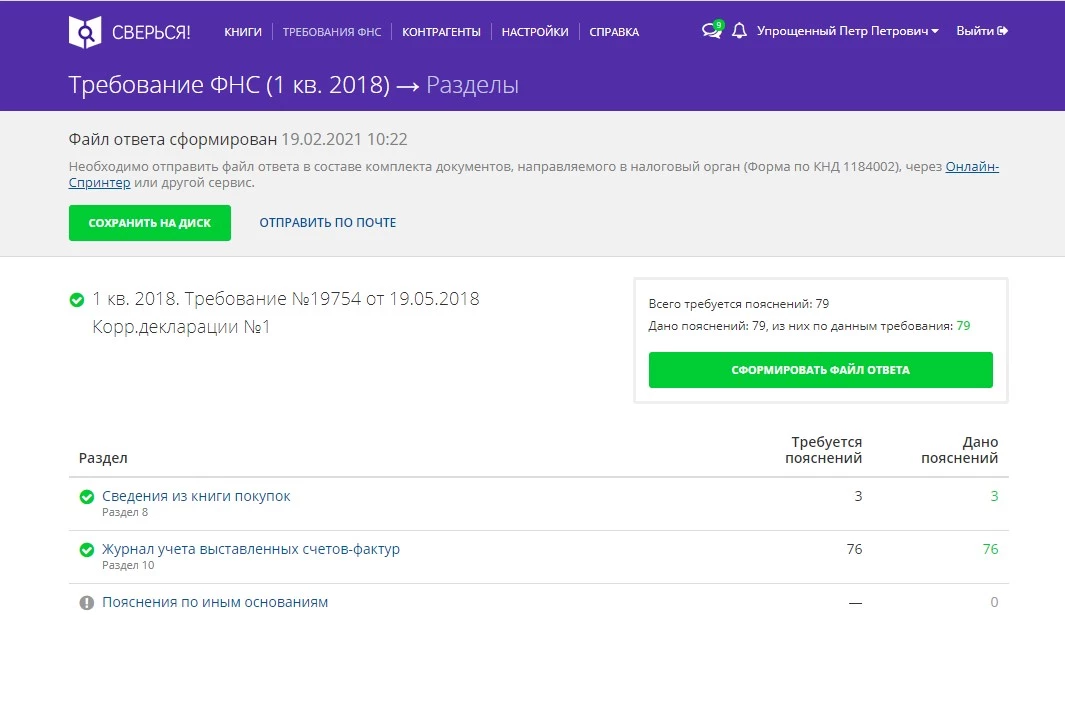Click green checkmark beside Журнал учета счетов-фактур
Image resolution: width=1065 pixels, height=703 pixels.
click(x=87, y=550)
